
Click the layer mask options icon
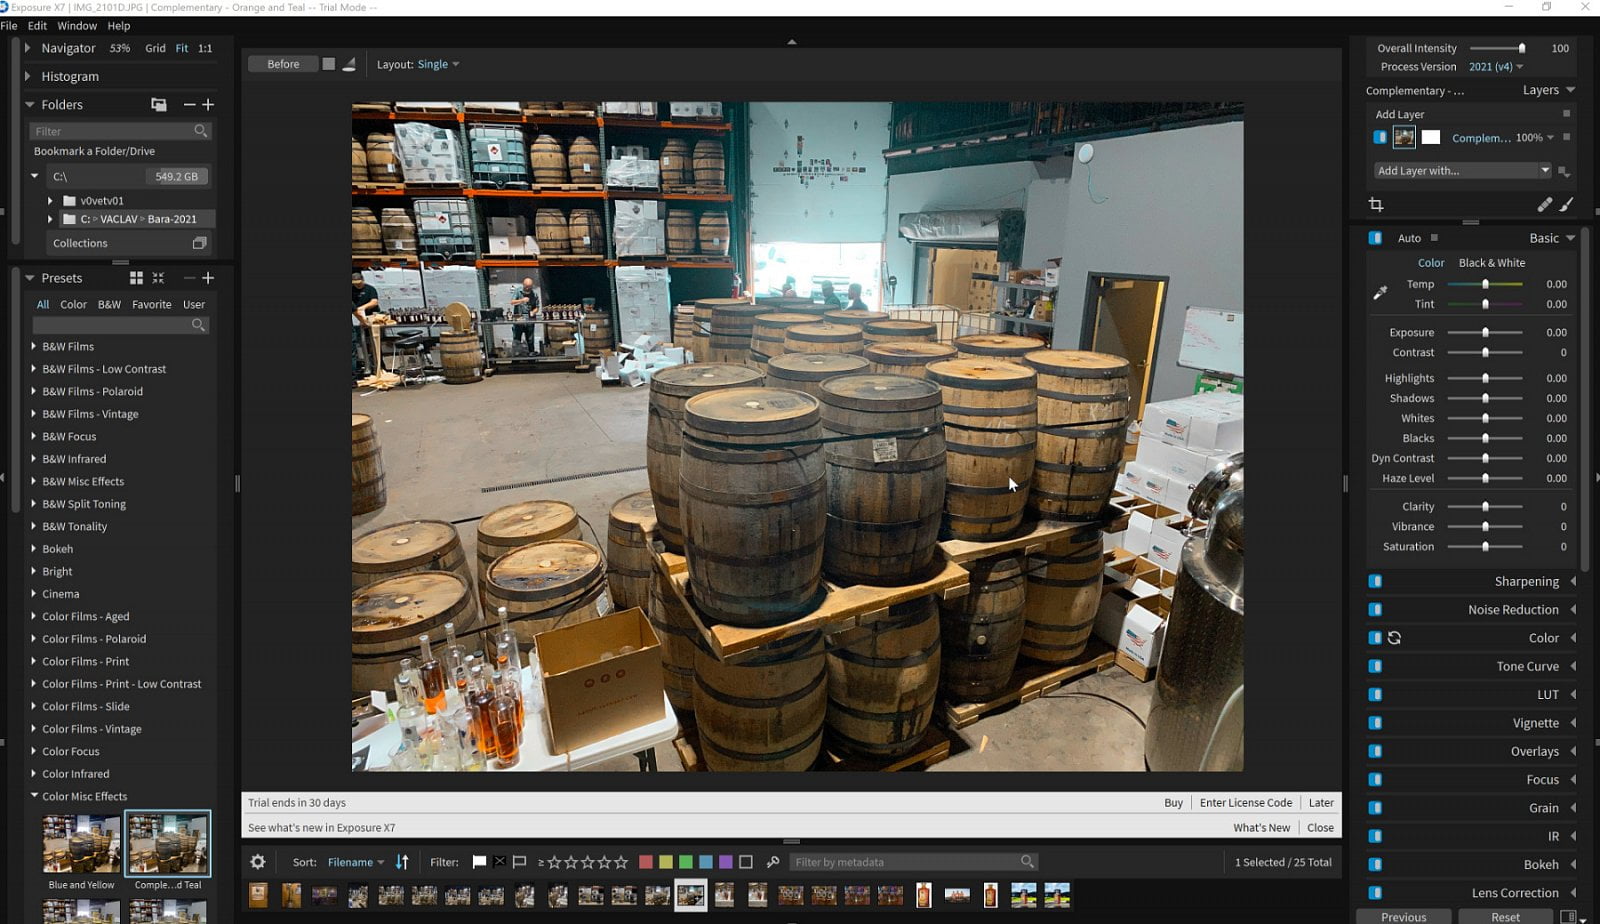tap(1564, 172)
